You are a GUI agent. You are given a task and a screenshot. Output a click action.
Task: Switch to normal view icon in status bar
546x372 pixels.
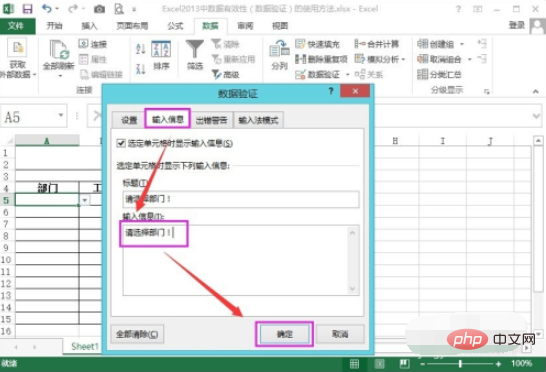pos(354,364)
